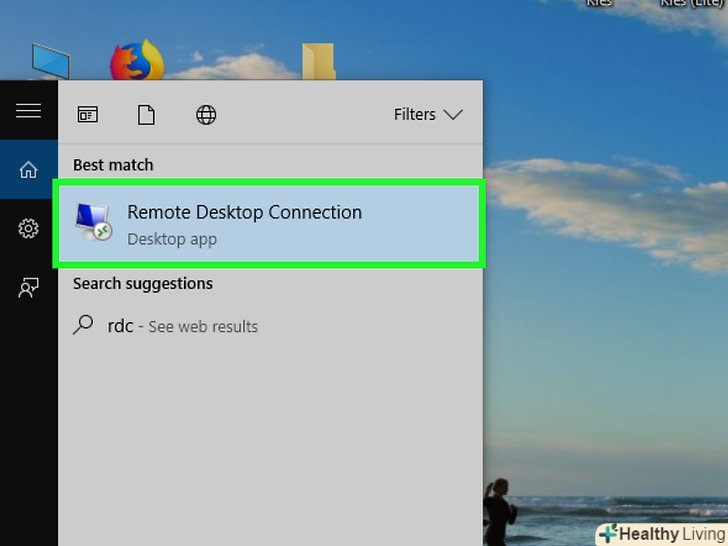The width and height of the screenshot is (728, 546).
Task: Click the Feedback person icon in the sidebar
Action: [28, 287]
